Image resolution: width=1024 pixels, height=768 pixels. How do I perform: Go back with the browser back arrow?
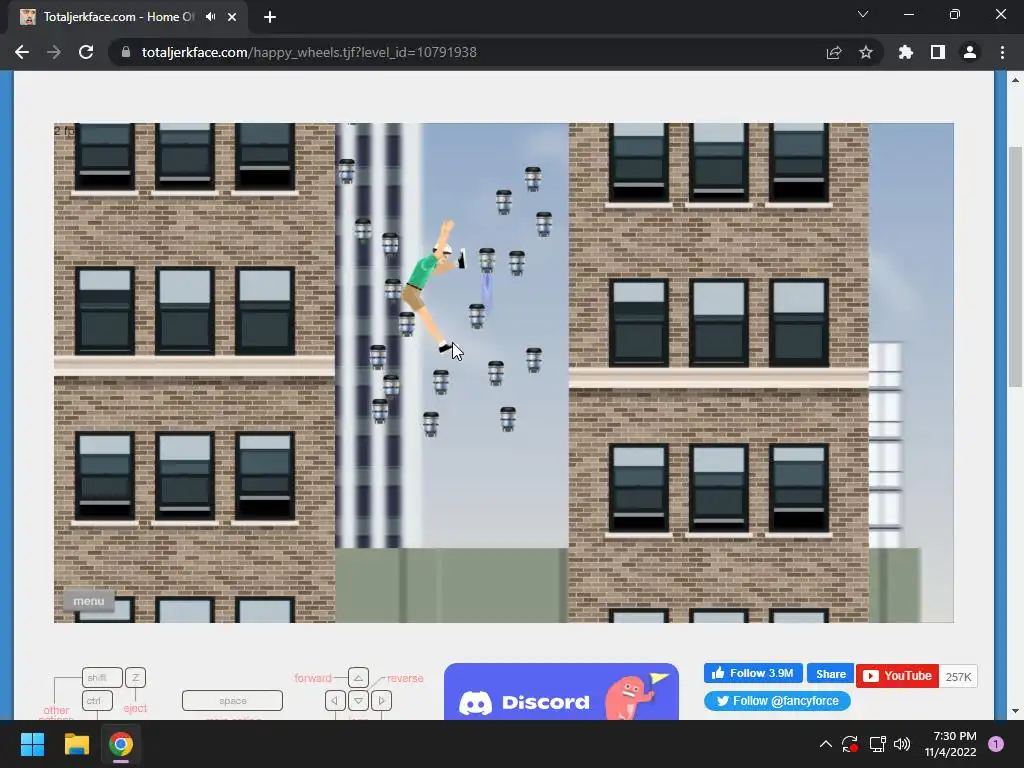(22, 52)
